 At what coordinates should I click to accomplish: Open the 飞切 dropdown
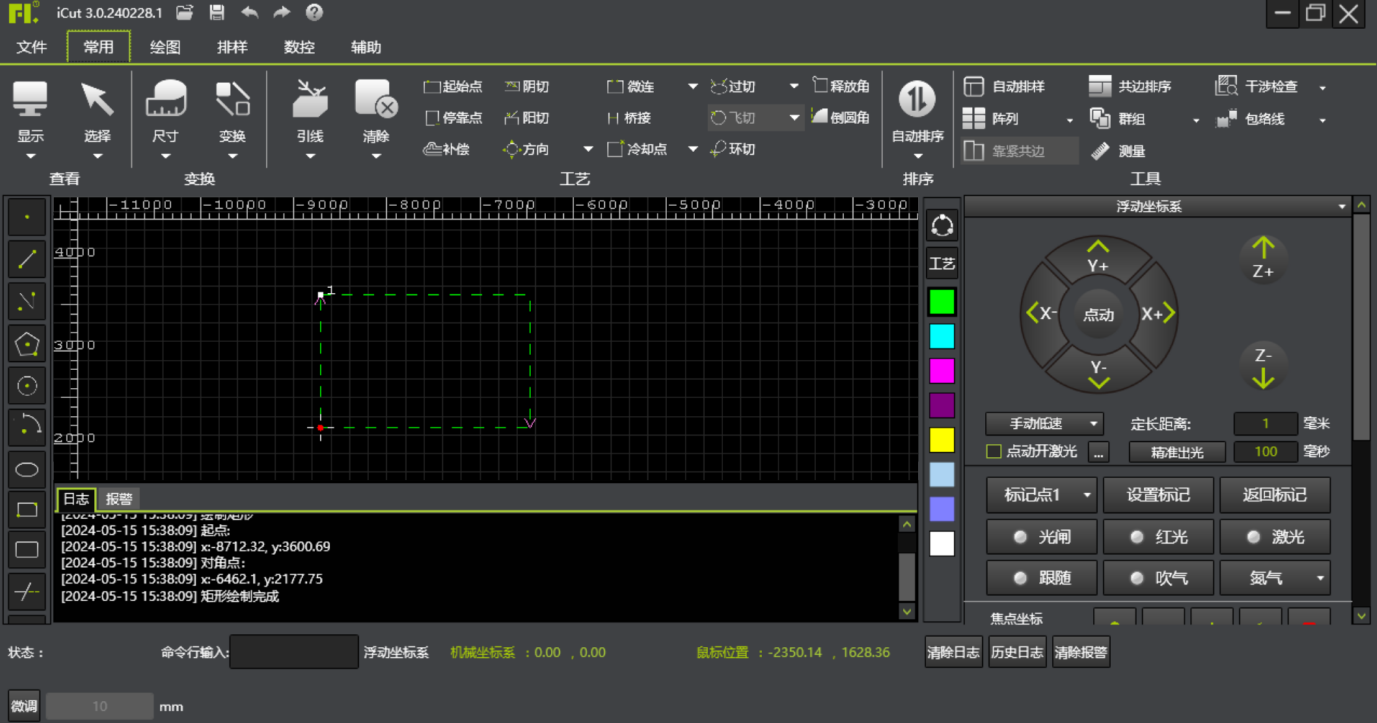coord(794,118)
